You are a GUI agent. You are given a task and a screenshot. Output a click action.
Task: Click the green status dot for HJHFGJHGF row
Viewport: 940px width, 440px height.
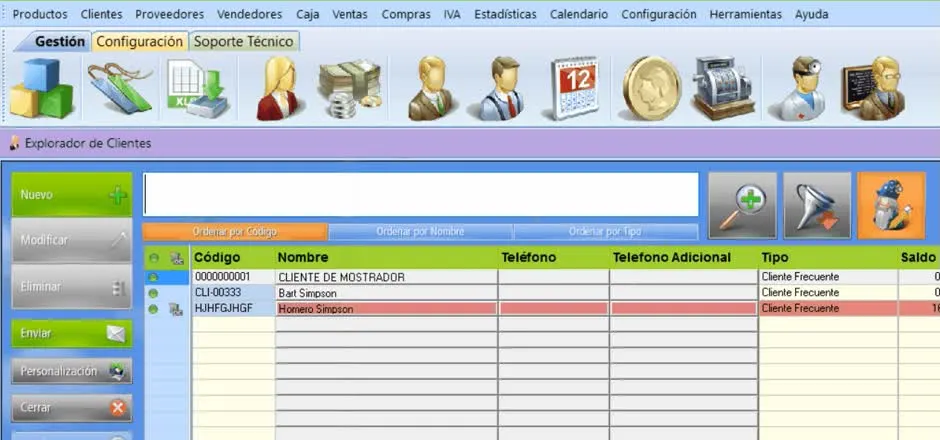pos(153,309)
